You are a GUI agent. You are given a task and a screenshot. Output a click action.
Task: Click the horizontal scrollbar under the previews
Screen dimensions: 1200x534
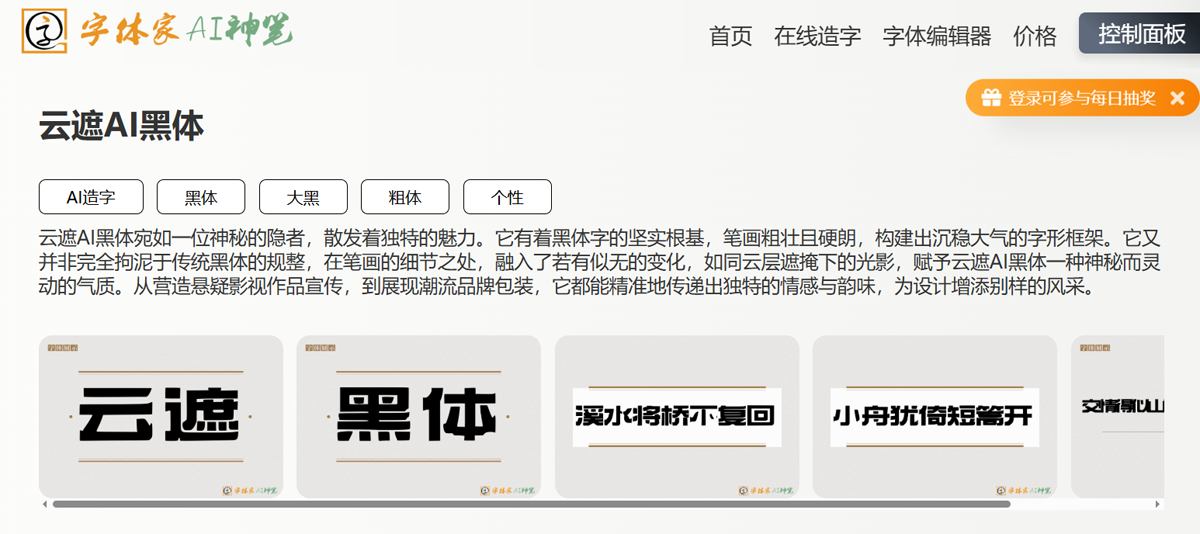click(x=530, y=504)
